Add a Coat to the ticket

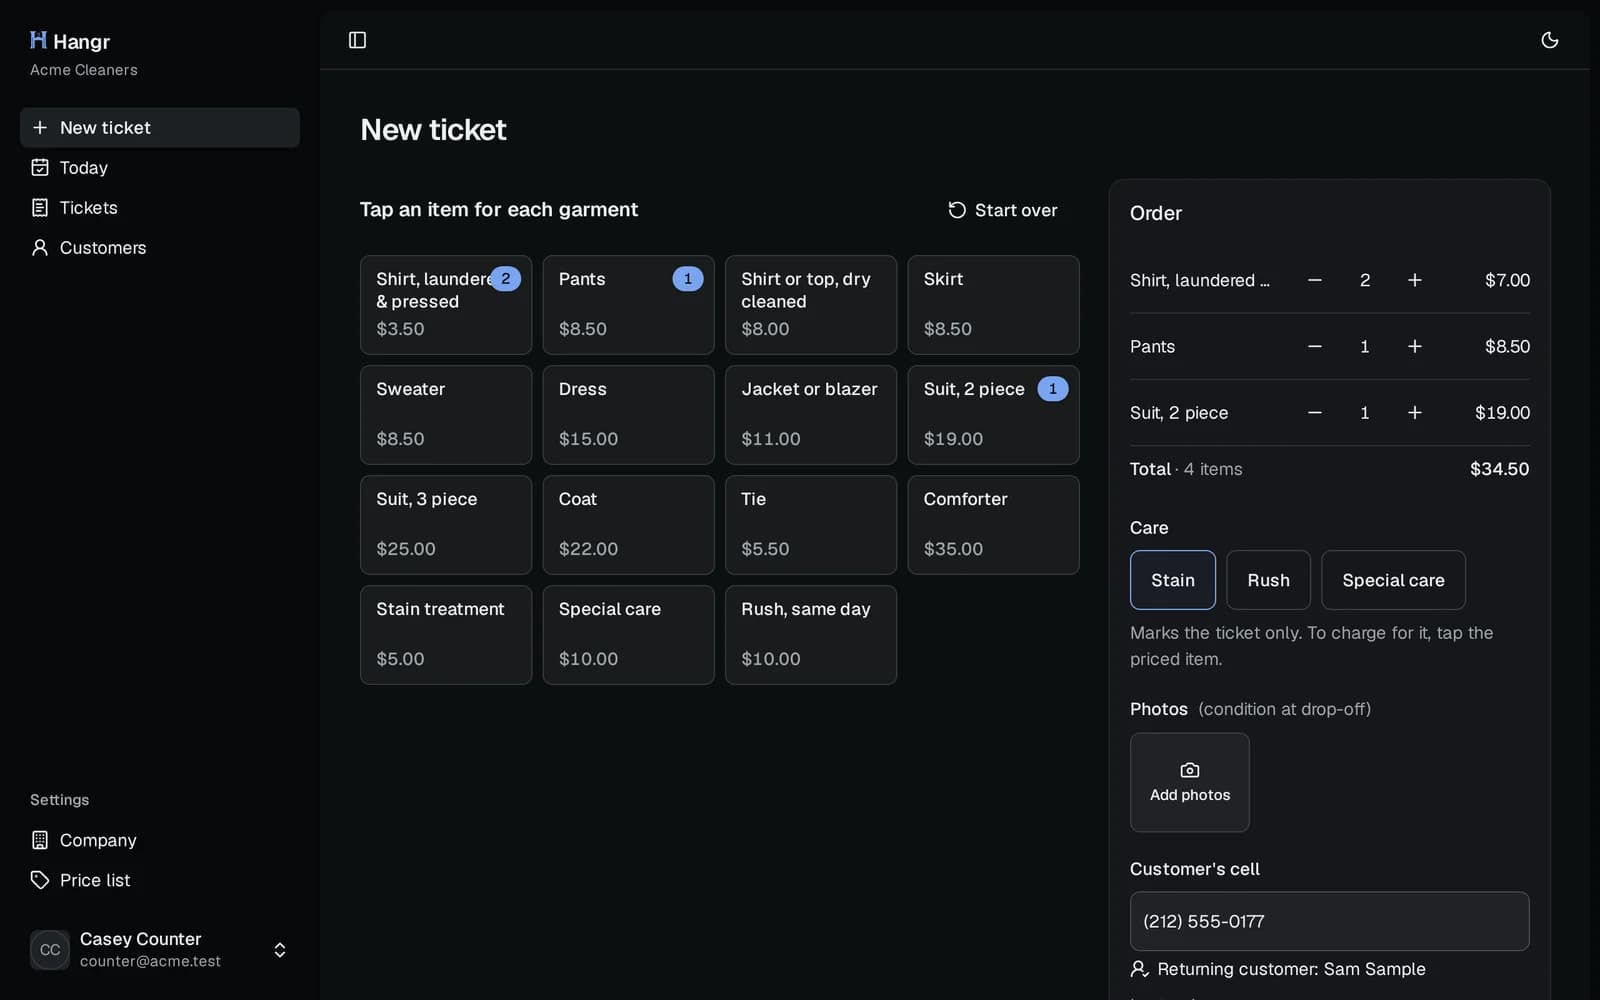coord(628,525)
